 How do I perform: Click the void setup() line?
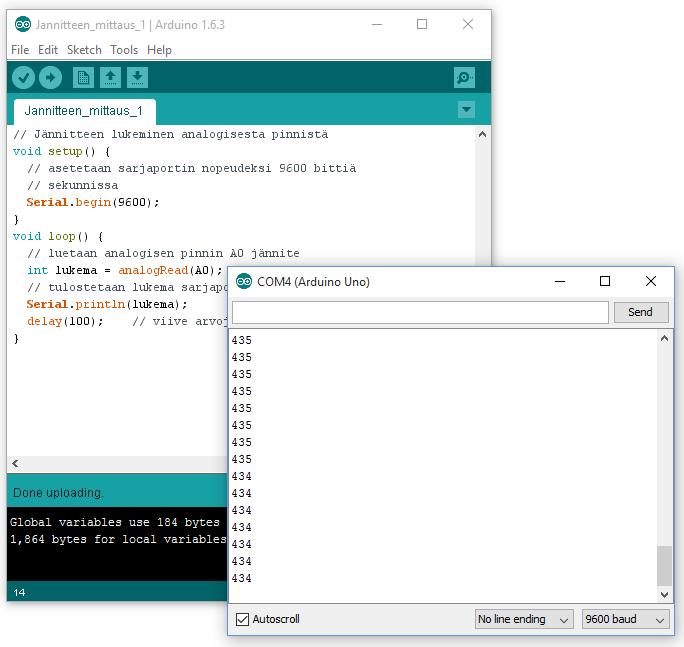coord(62,151)
